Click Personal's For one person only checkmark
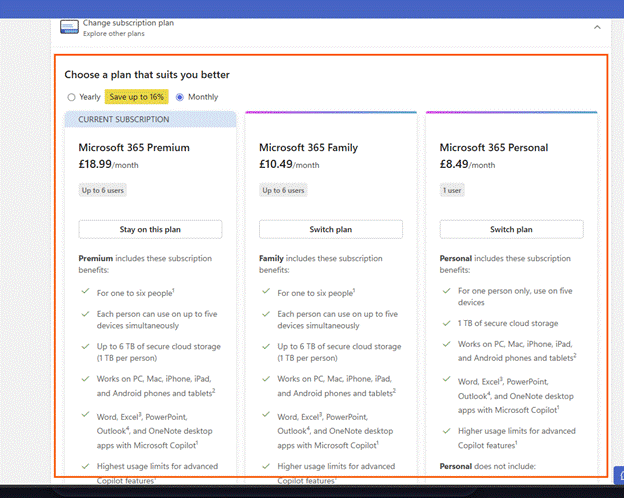 coord(447,291)
